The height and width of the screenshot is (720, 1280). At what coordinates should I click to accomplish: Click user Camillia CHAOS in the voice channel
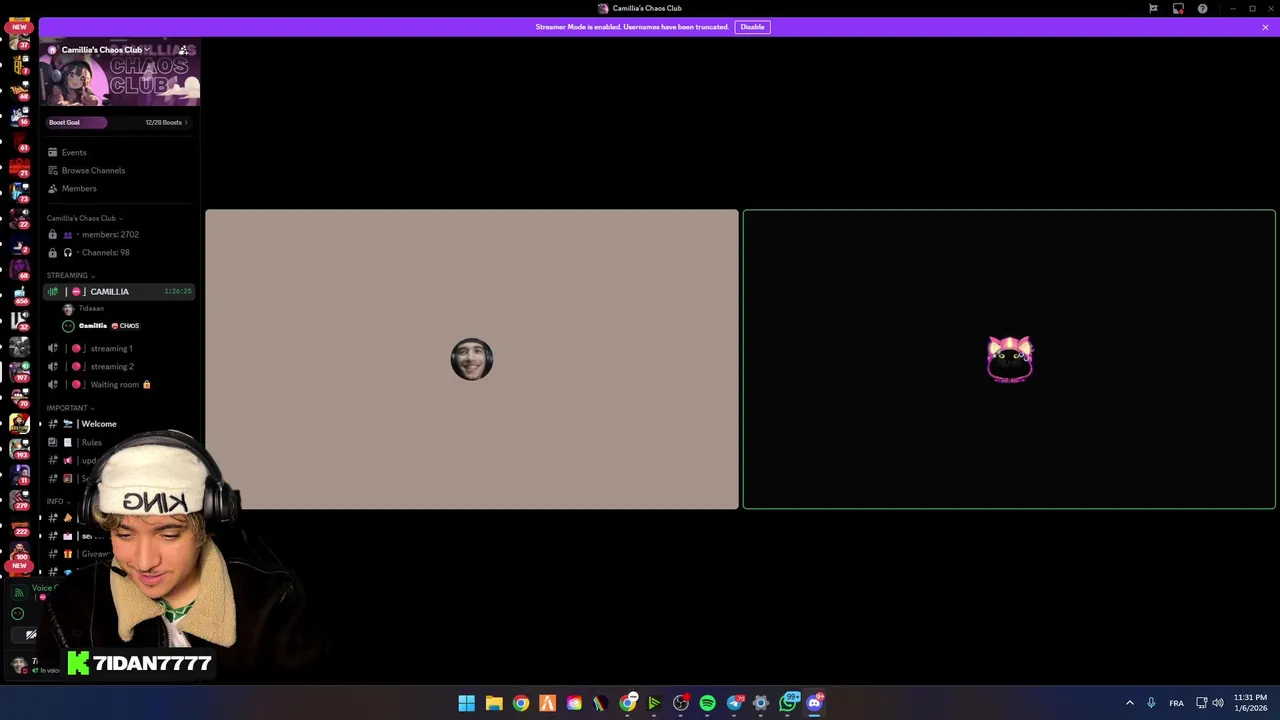pyautogui.click(x=101, y=326)
